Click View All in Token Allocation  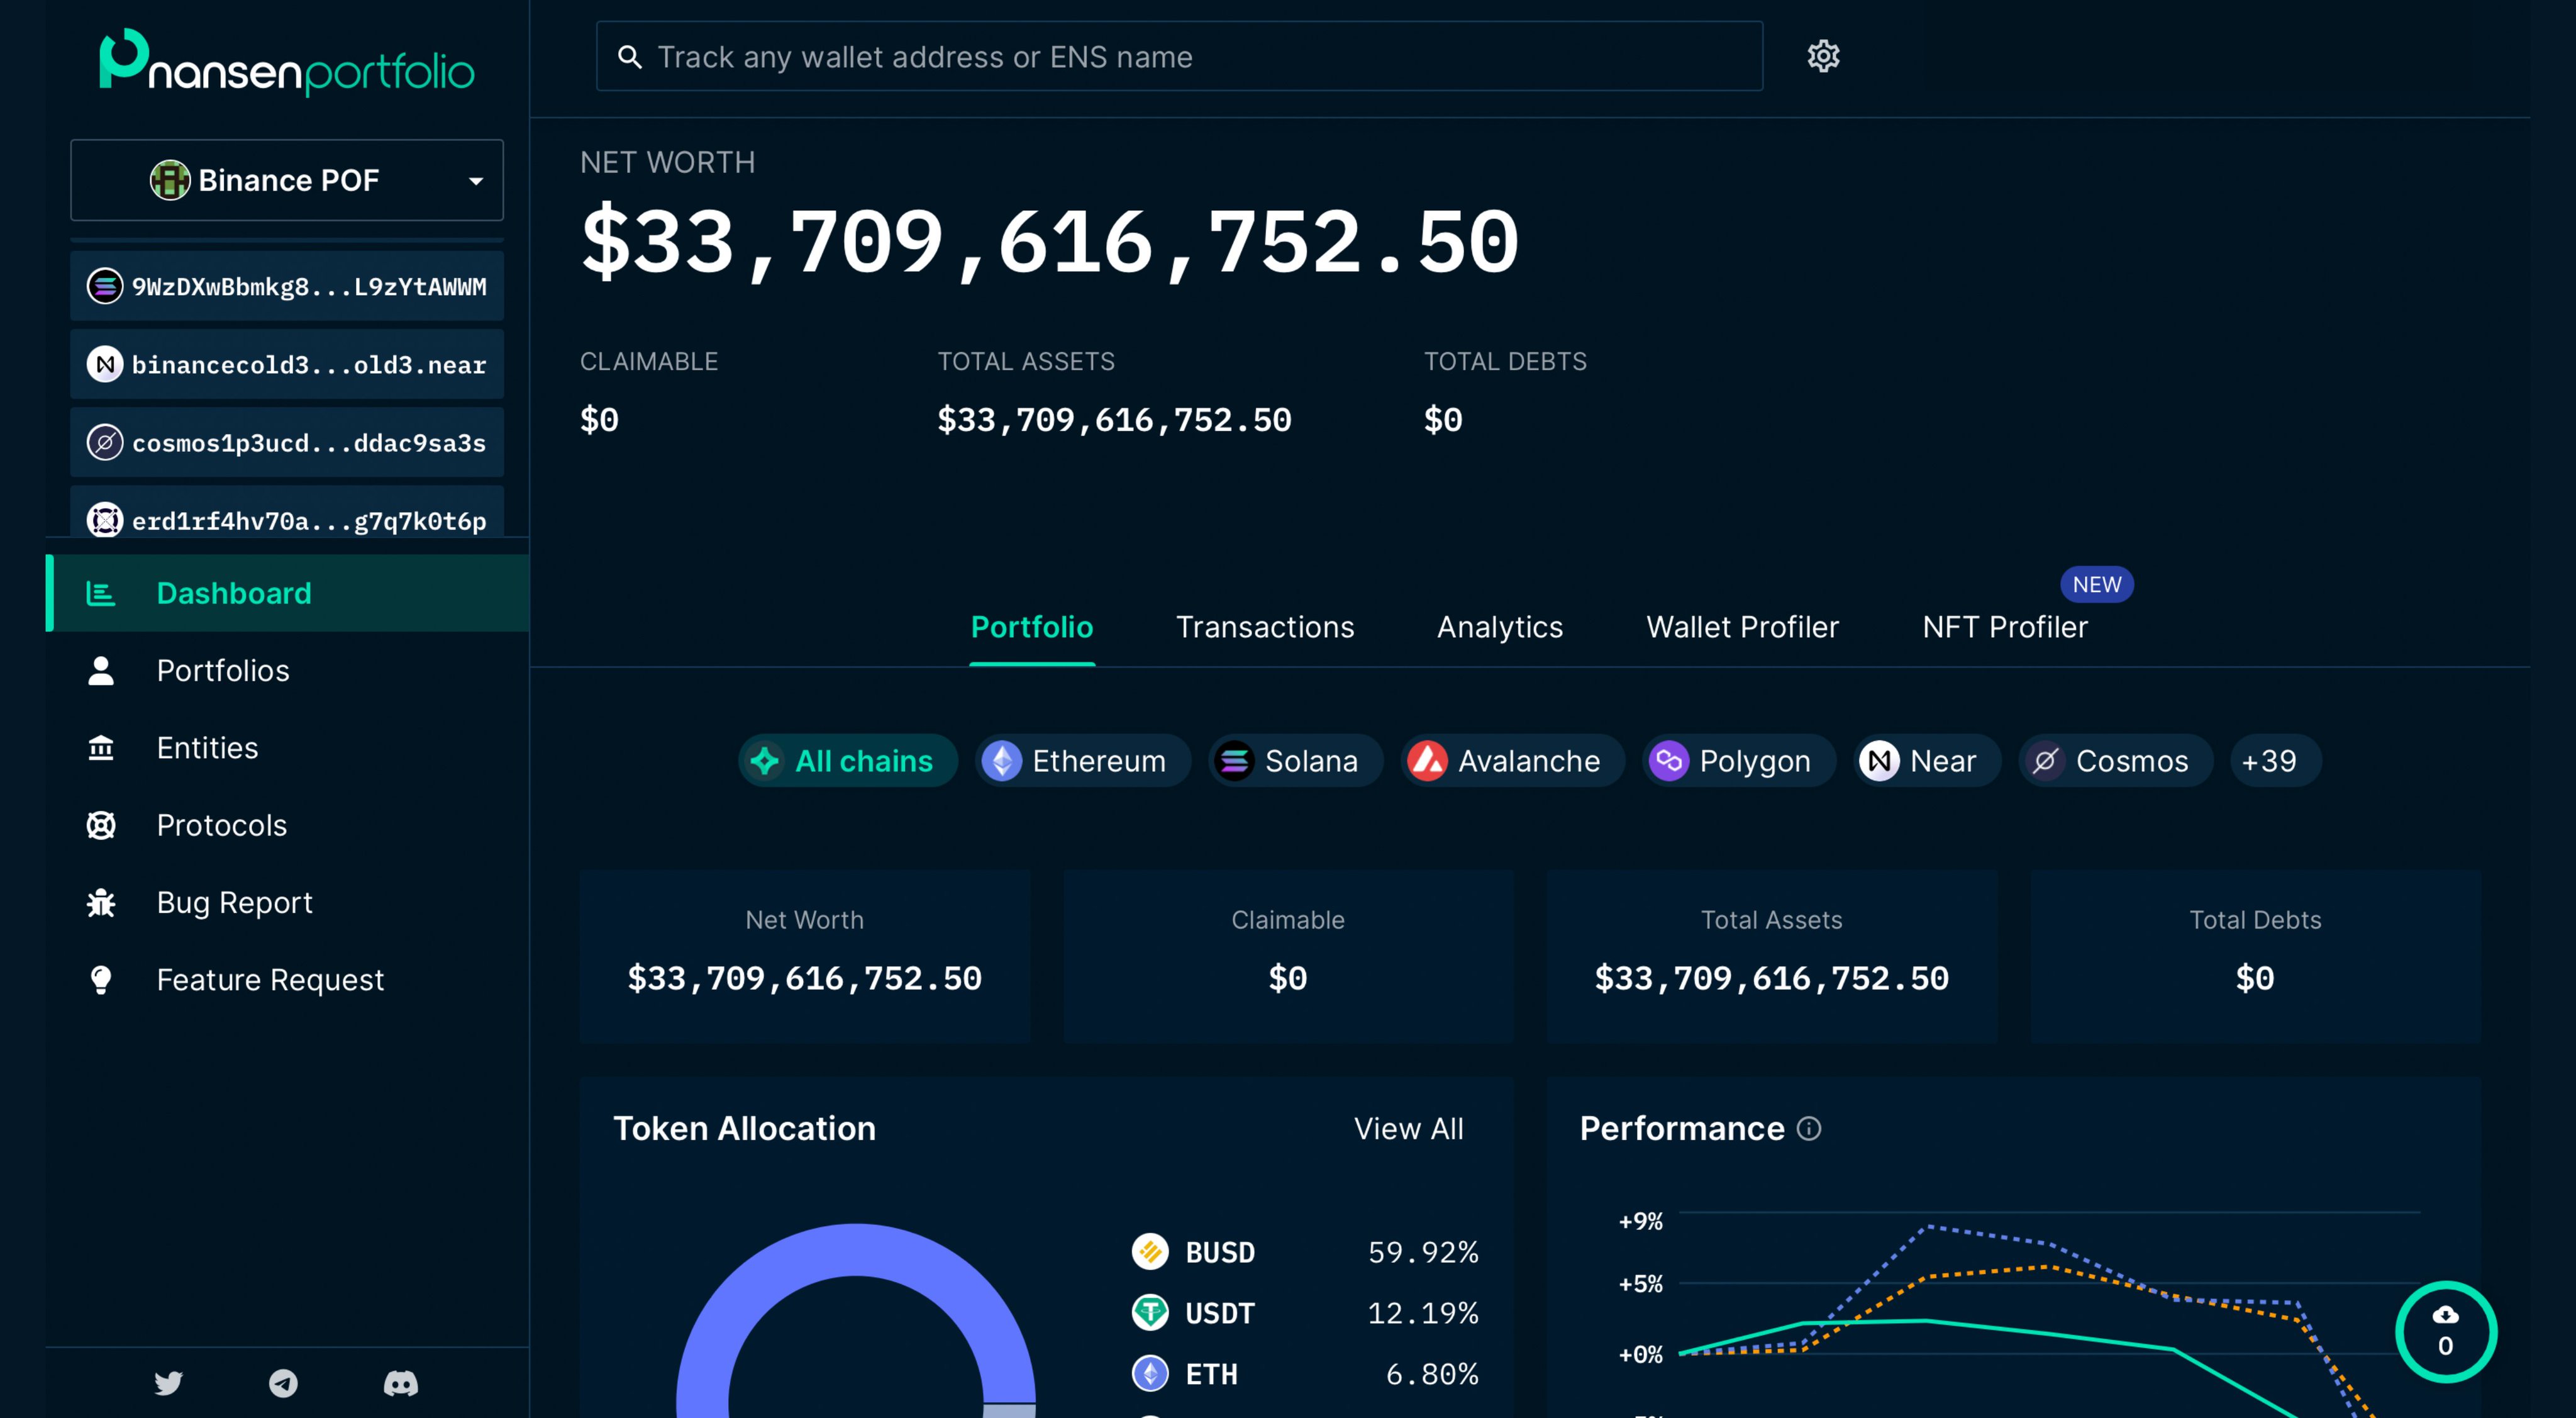click(1408, 1128)
